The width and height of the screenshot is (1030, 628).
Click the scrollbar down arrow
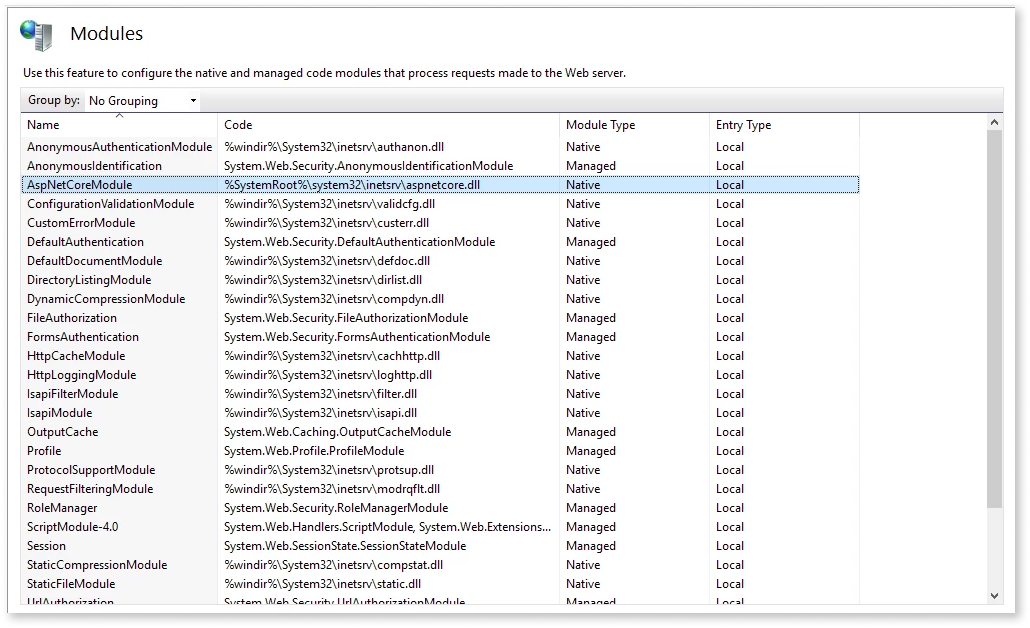click(x=994, y=597)
